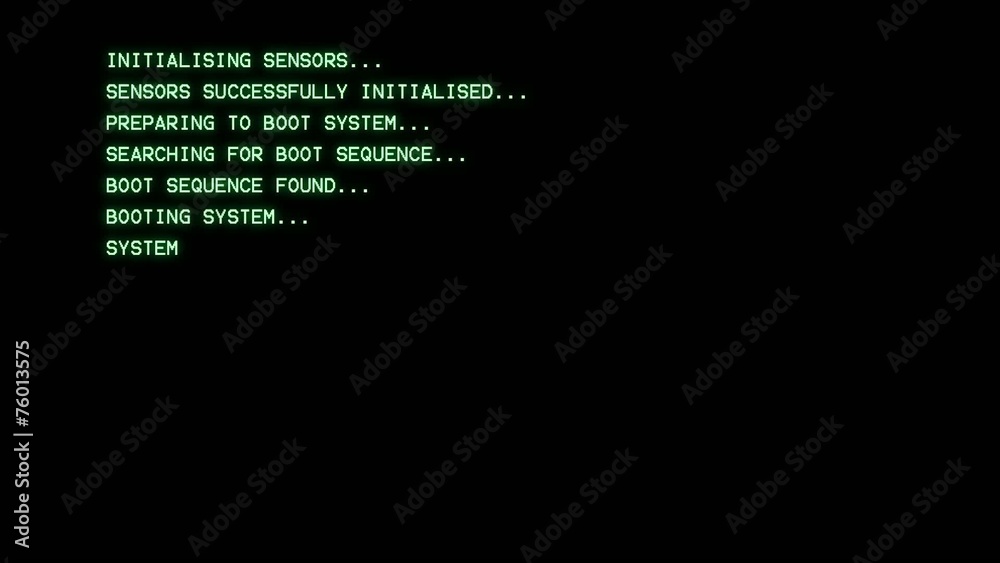Click the word 'BOOTING' in the sixth line

[x=148, y=217]
